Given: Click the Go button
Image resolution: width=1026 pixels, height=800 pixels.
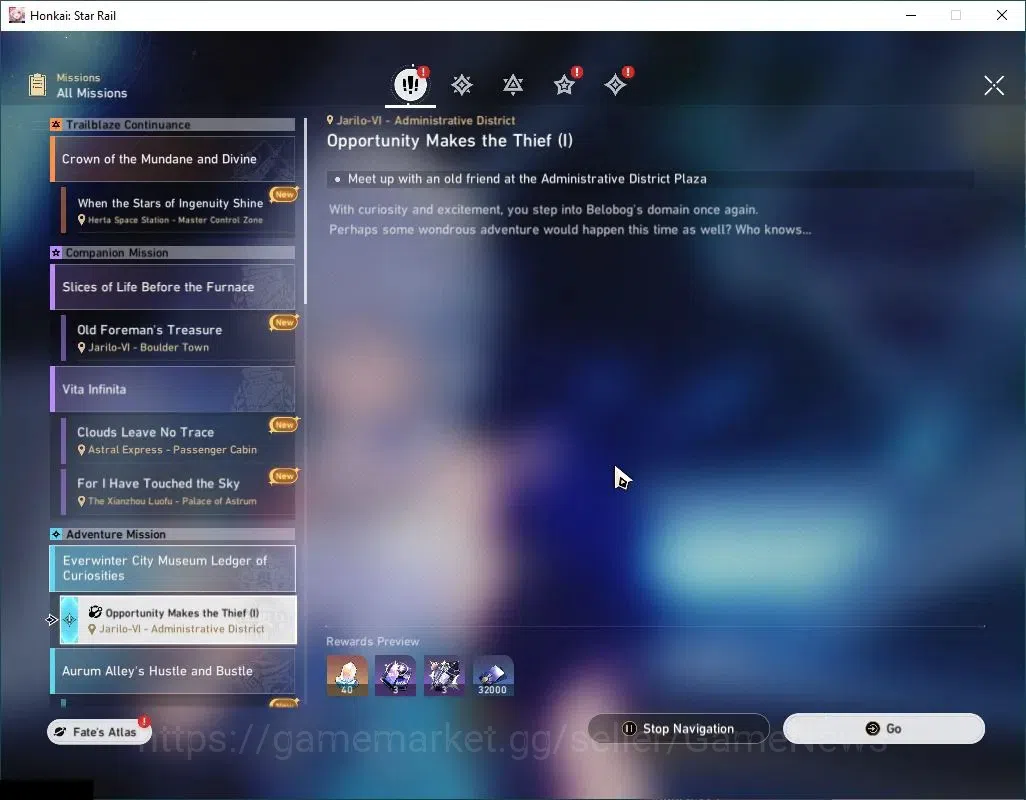Looking at the screenshot, I should pos(883,728).
